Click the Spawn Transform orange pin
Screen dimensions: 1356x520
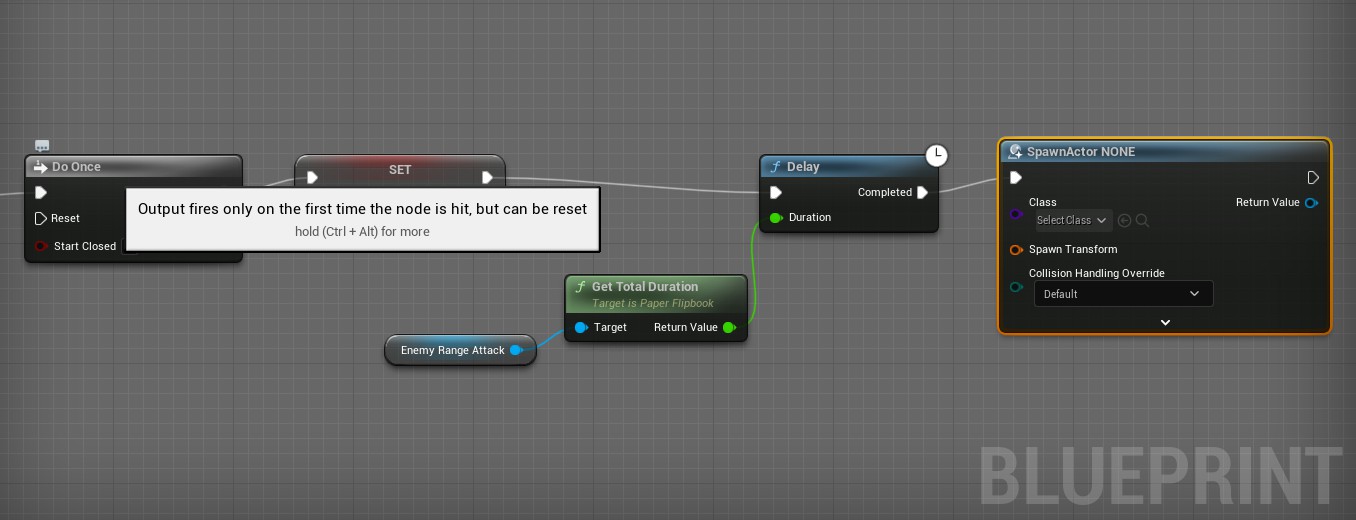(x=1016, y=249)
